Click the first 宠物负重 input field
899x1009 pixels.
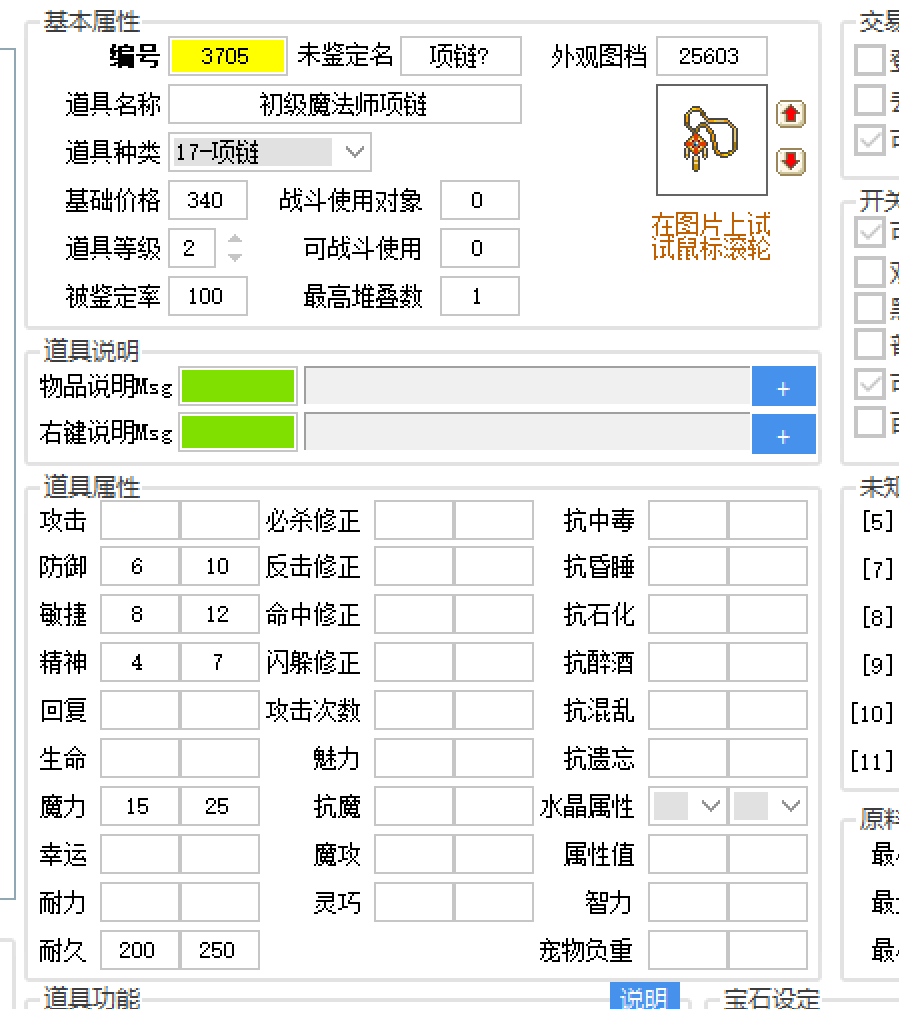[687, 950]
